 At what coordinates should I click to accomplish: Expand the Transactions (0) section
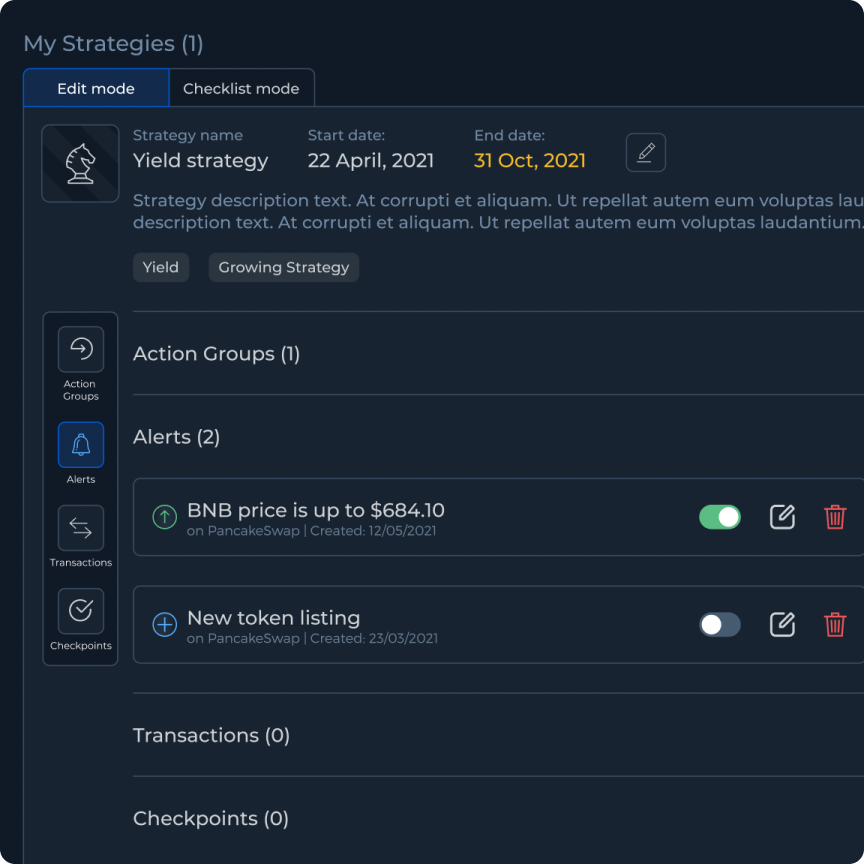[x=212, y=736]
